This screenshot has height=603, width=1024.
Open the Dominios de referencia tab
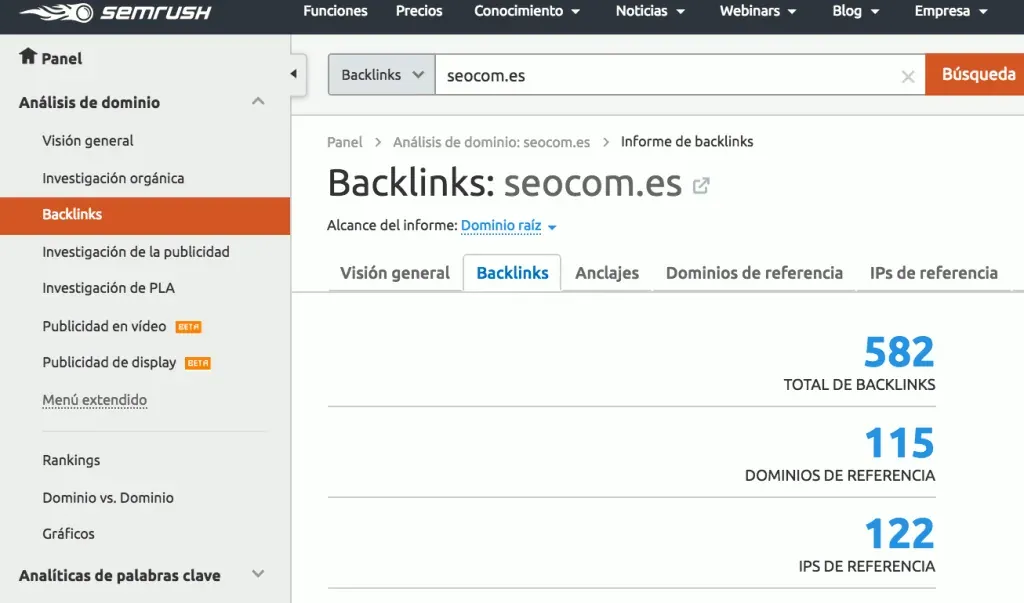(x=754, y=273)
